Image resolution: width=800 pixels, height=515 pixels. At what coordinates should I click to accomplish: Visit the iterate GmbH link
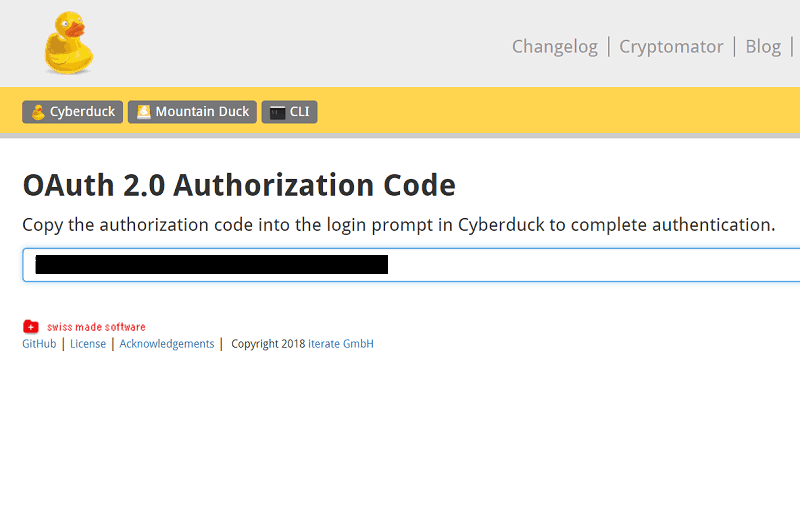point(341,344)
